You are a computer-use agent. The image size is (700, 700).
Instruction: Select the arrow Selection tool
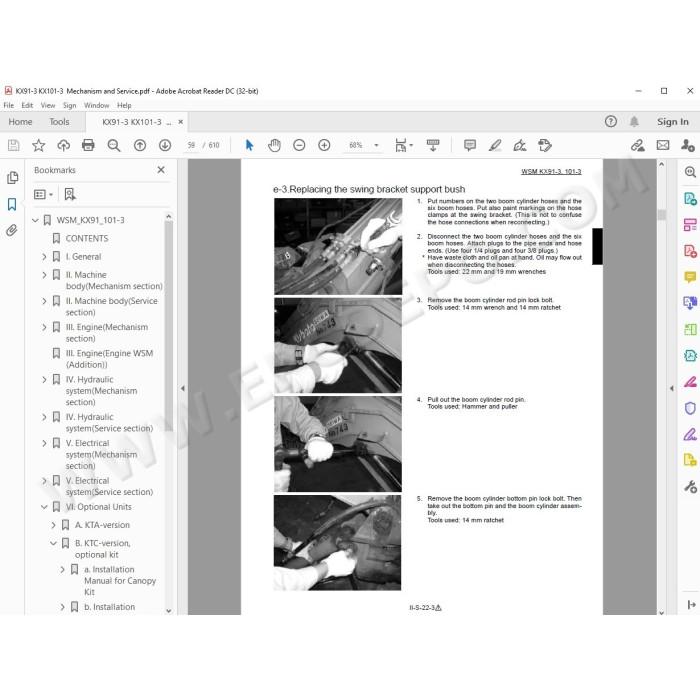click(x=249, y=145)
